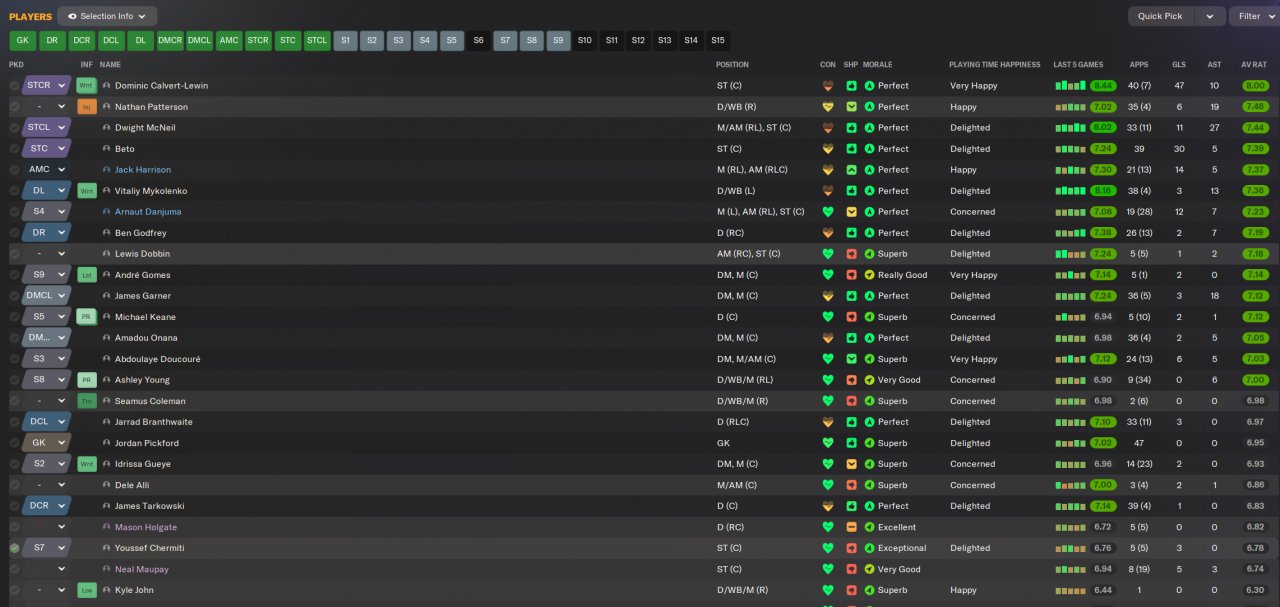Toggle the selection check for Jordan Pickford
Viewport: 1280px width, 607px height.
(x=14, y=443)
